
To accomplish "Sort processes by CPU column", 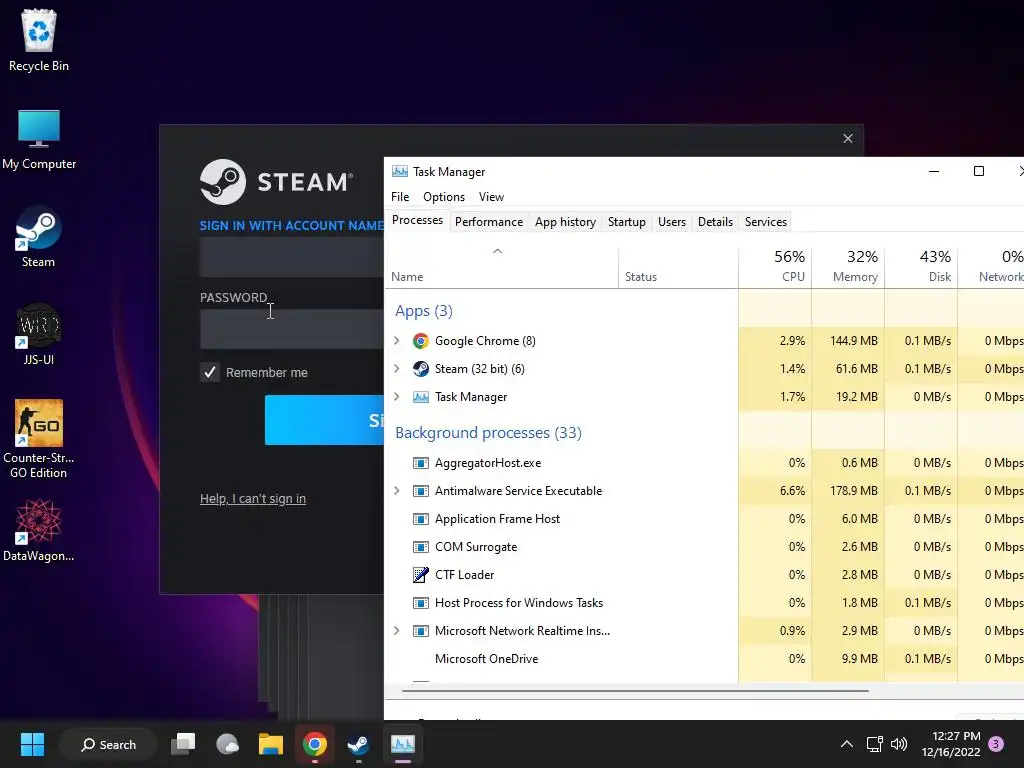I will coord(775,266).
